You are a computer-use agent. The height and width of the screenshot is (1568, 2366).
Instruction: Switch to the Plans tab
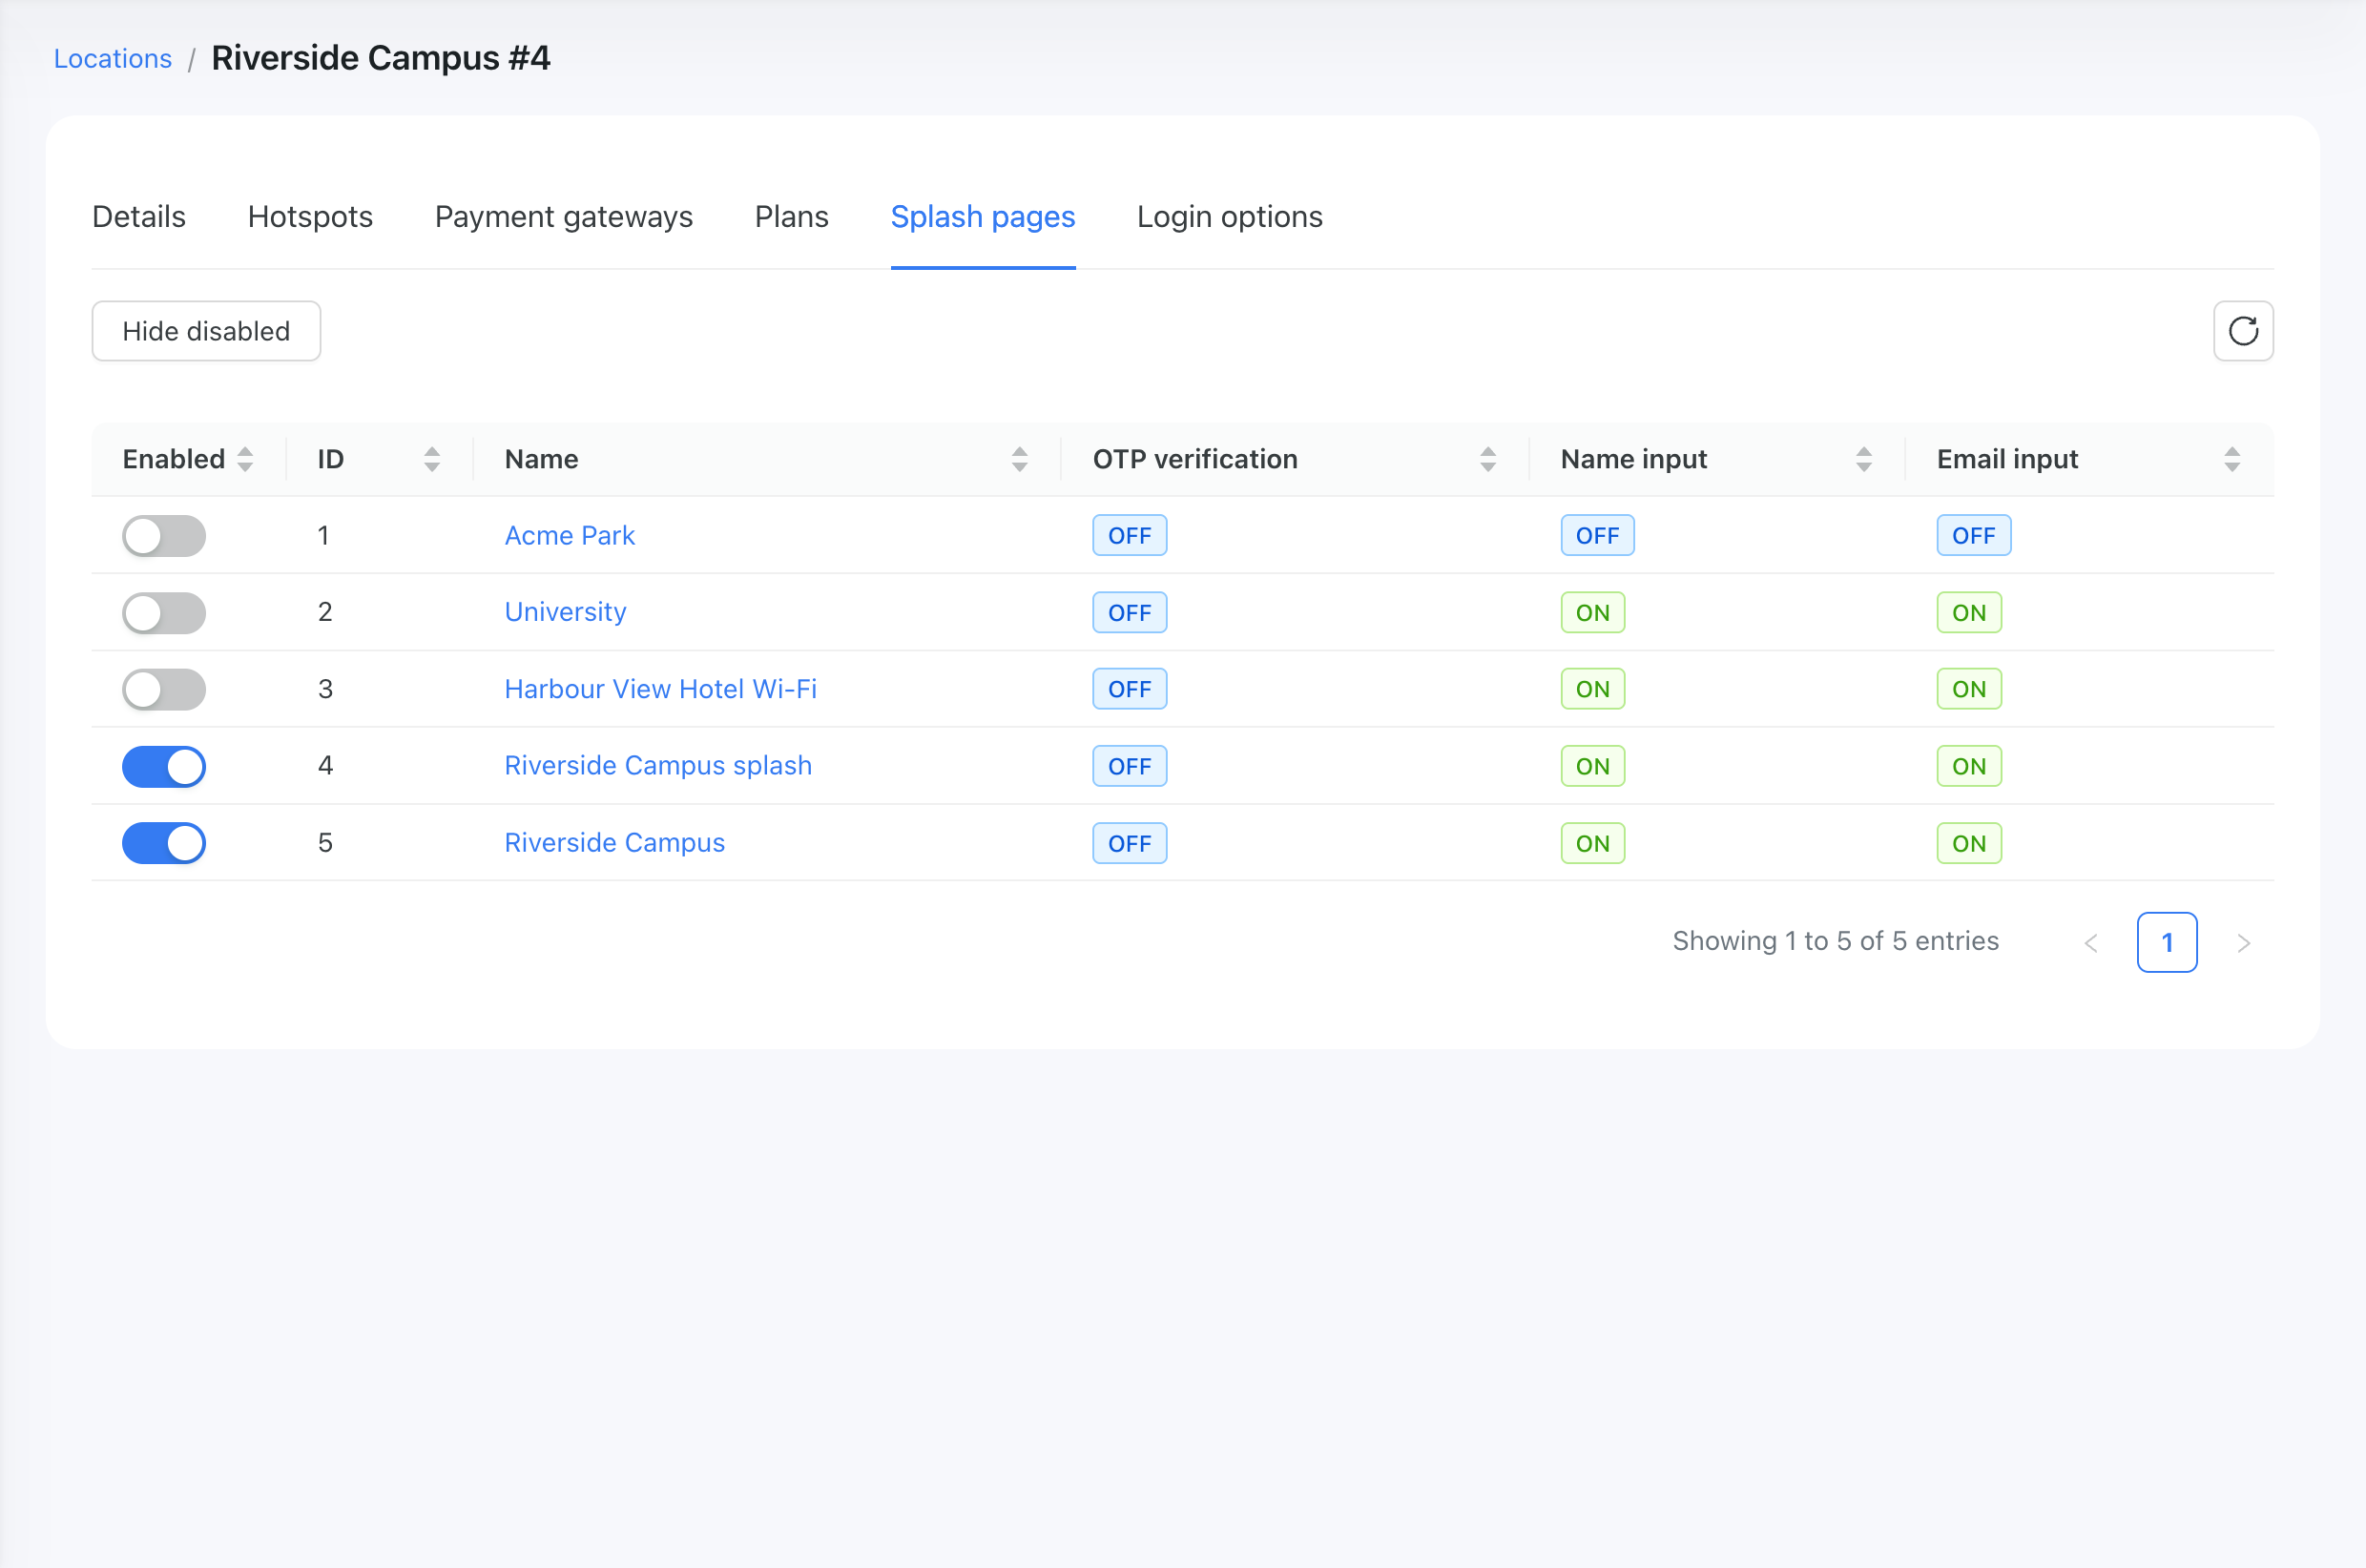coord(792,217)
